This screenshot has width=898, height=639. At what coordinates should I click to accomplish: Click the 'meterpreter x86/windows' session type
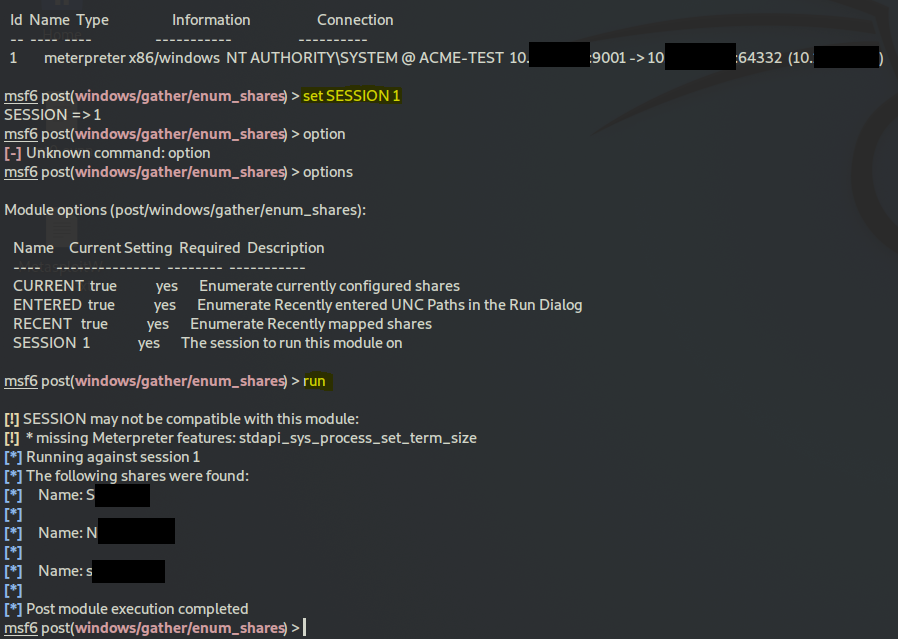coord(132,58)
